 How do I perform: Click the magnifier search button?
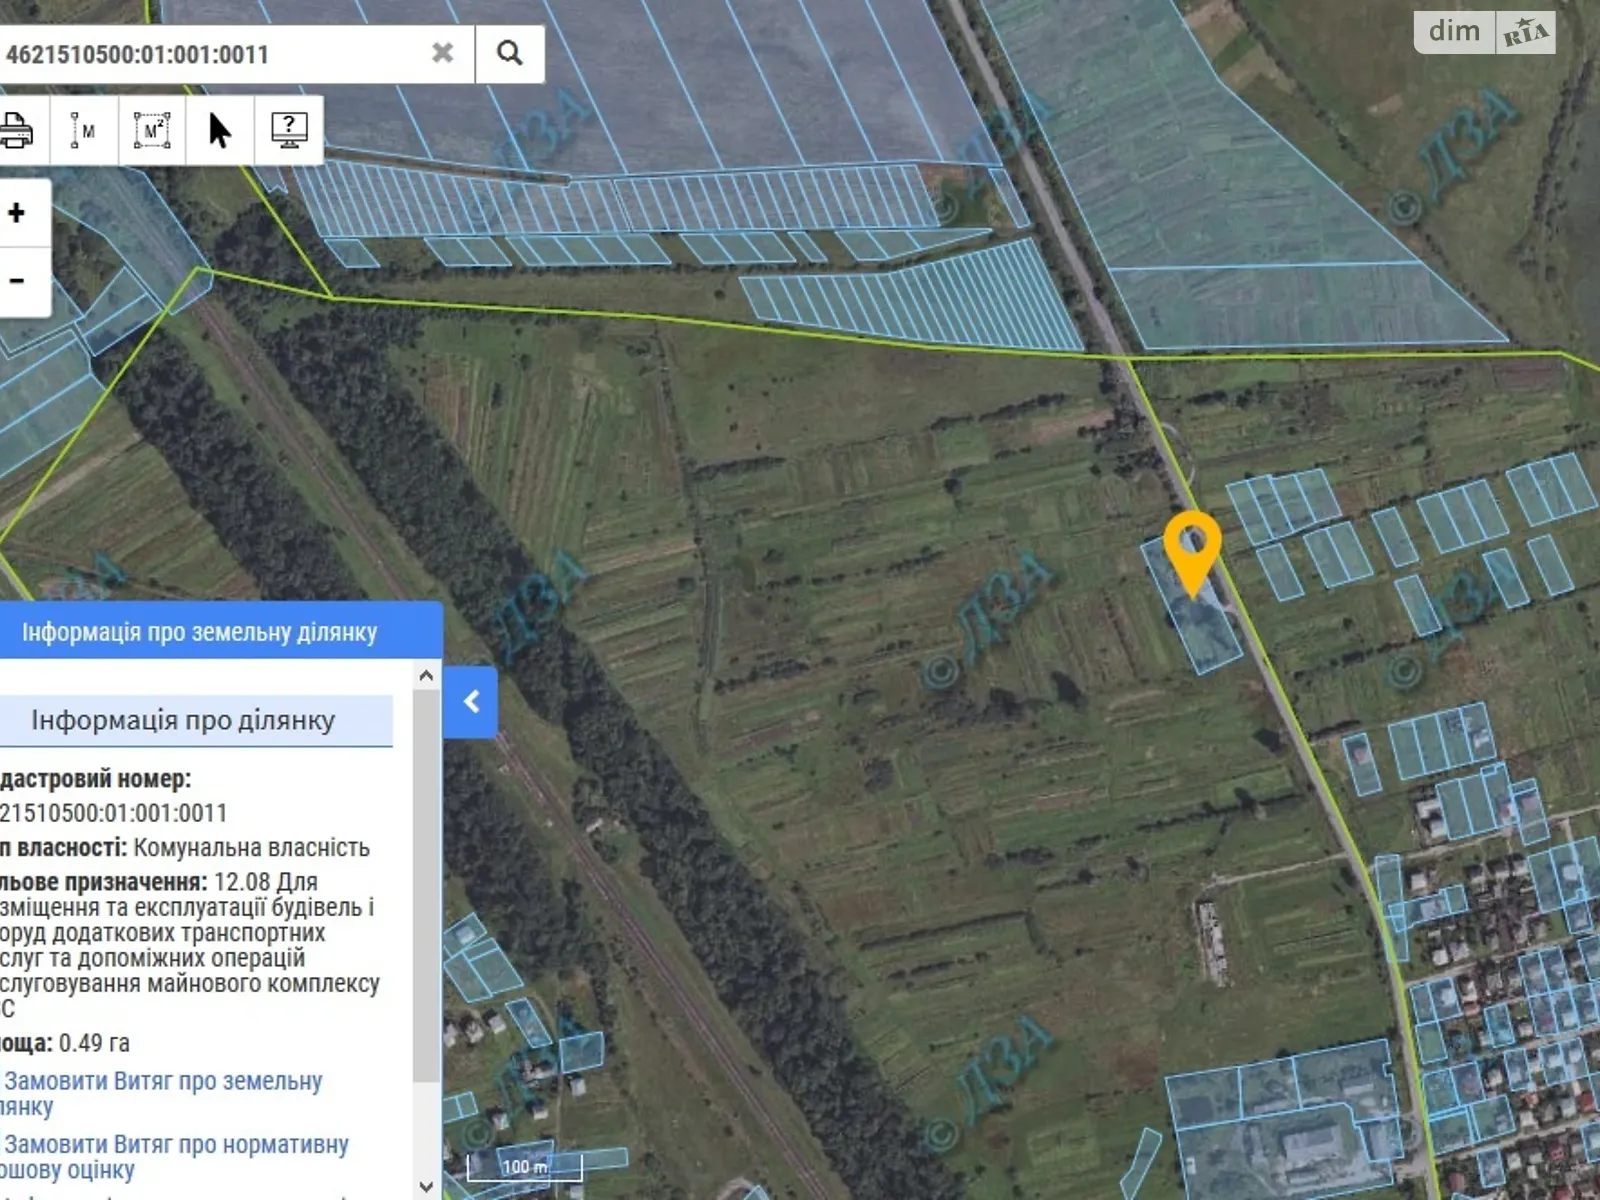510,53
